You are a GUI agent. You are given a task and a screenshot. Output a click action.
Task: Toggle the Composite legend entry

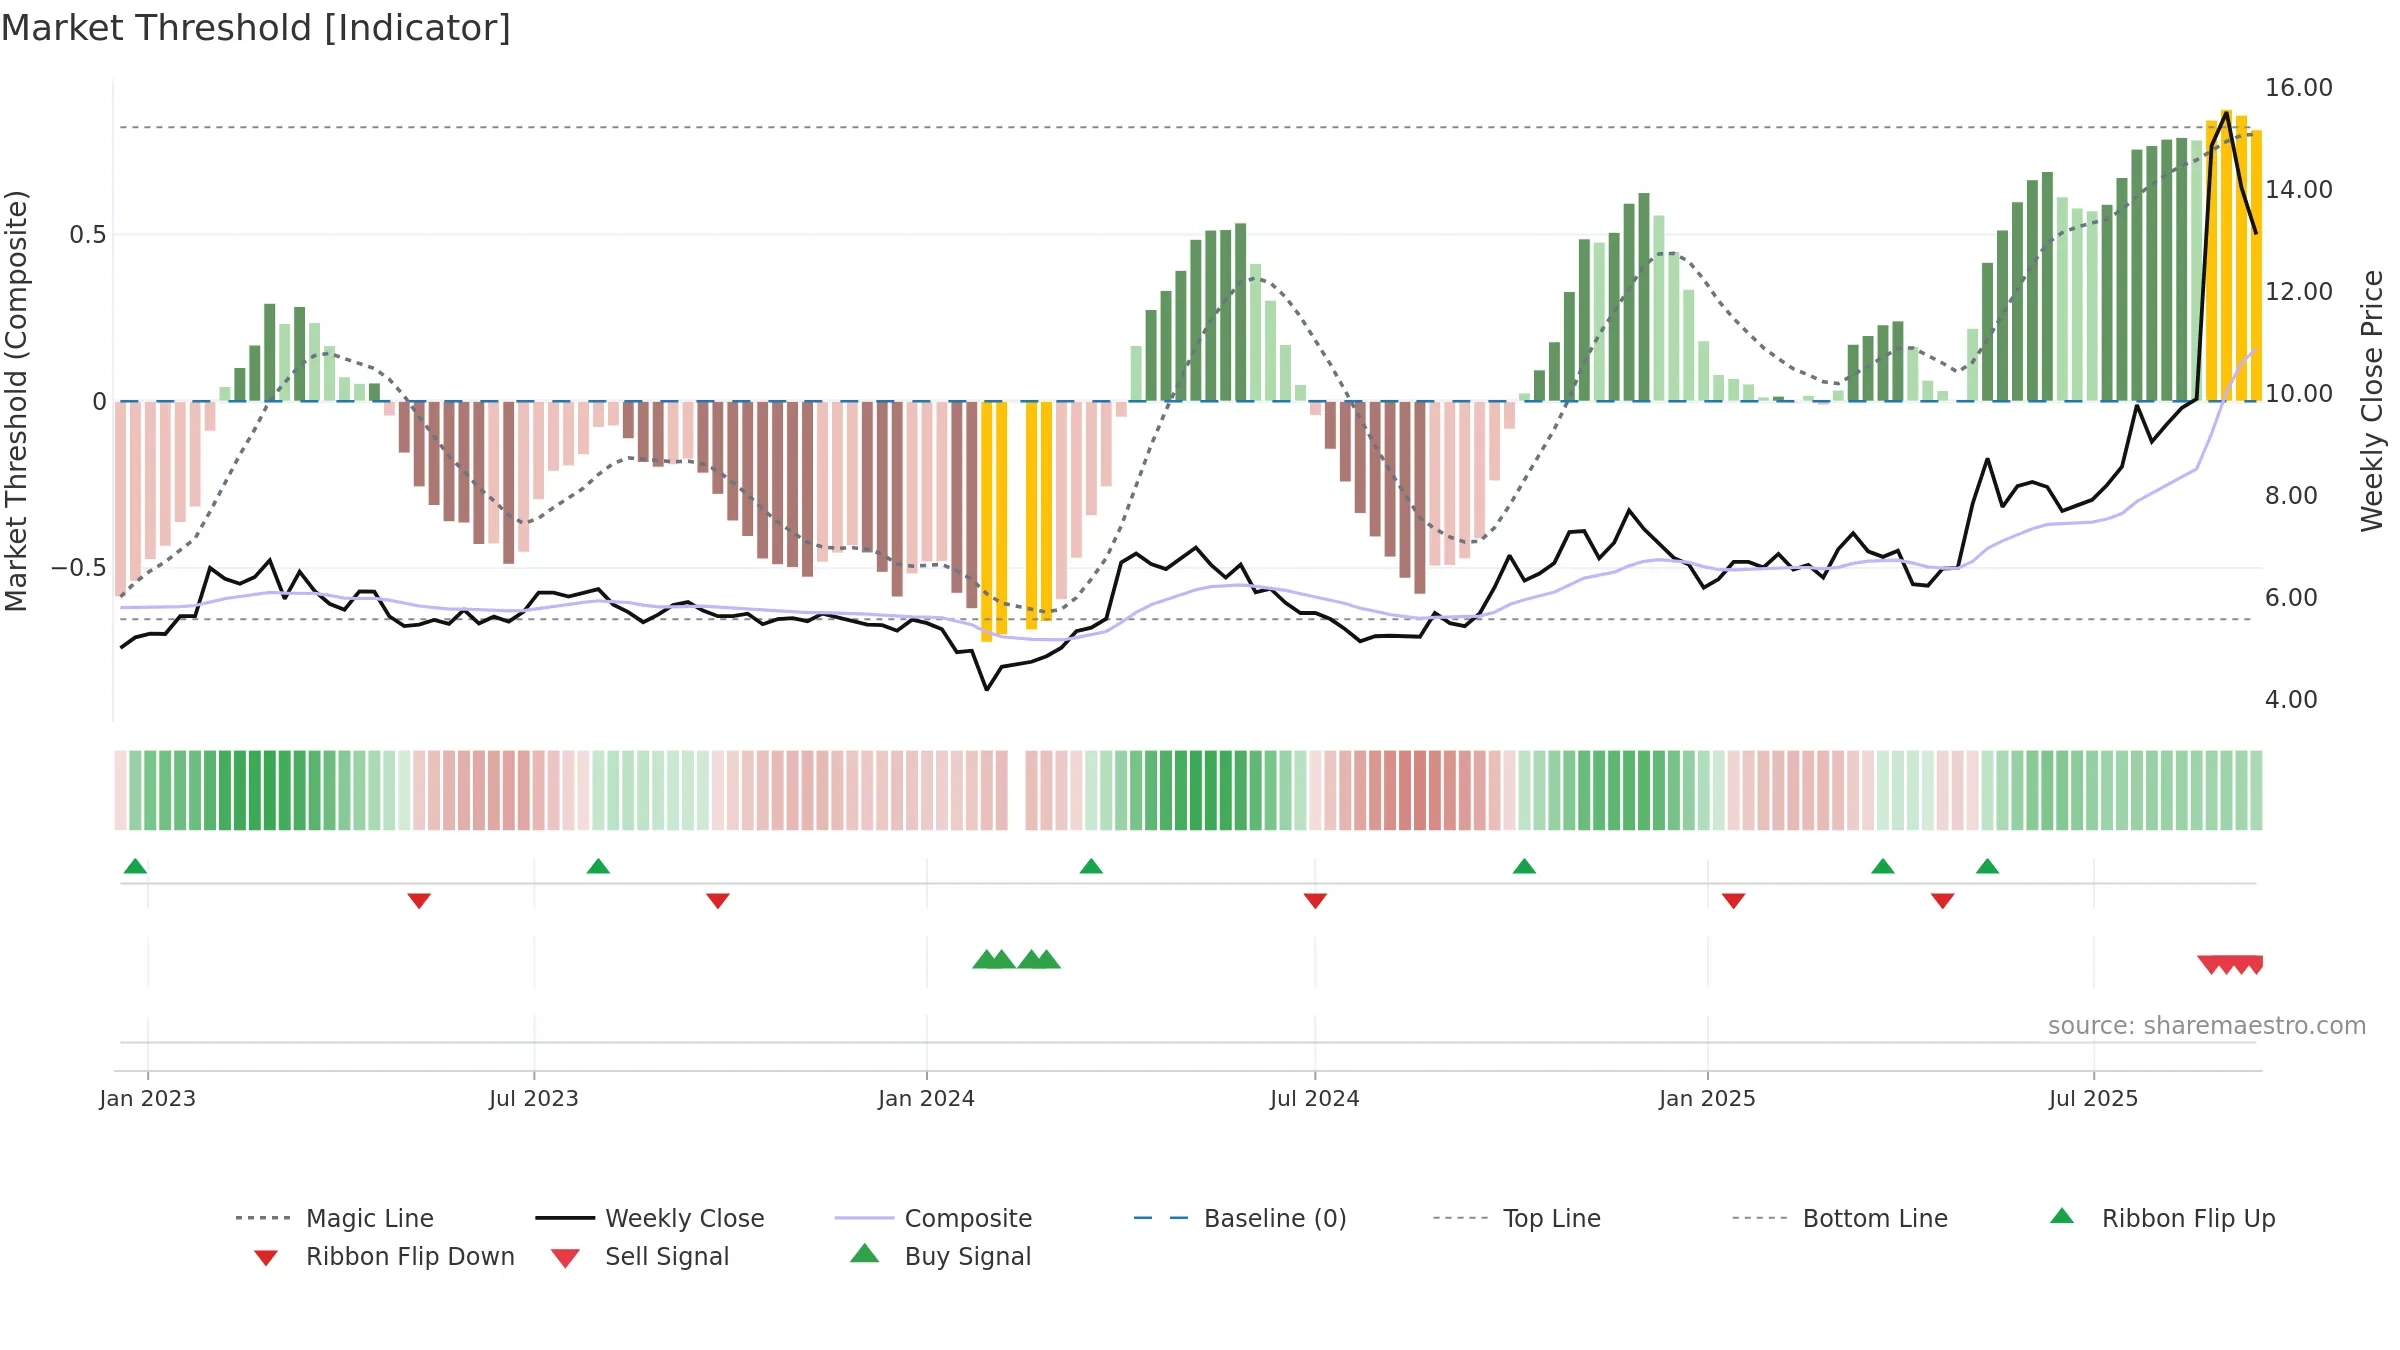point(933,1218)
